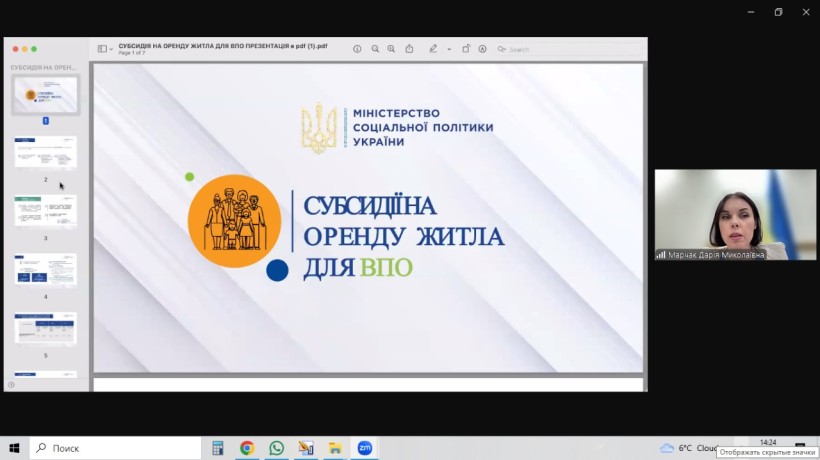Show the document info inspector

click(x=357, y=49)
